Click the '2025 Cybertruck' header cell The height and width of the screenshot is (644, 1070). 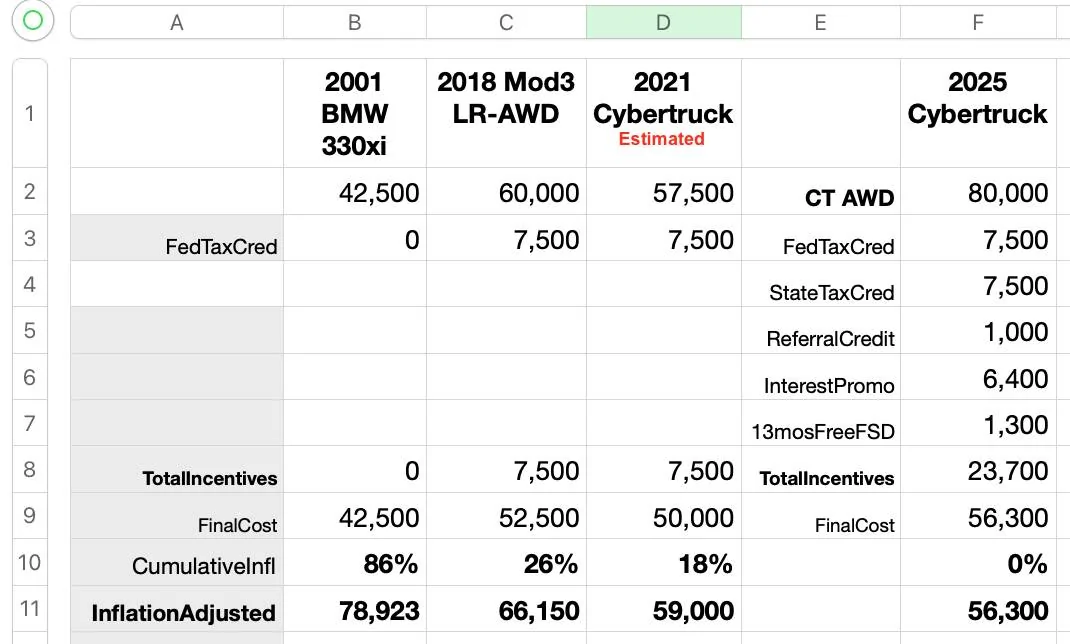pyautogui.click(x=978, y=113)
